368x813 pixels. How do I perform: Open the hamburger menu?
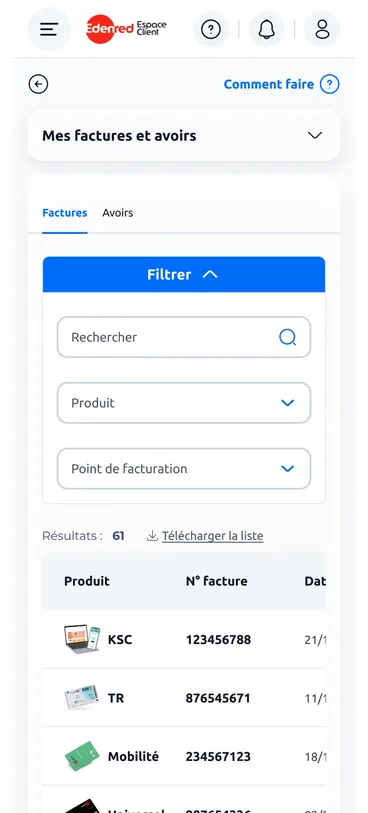pos(49,30)
